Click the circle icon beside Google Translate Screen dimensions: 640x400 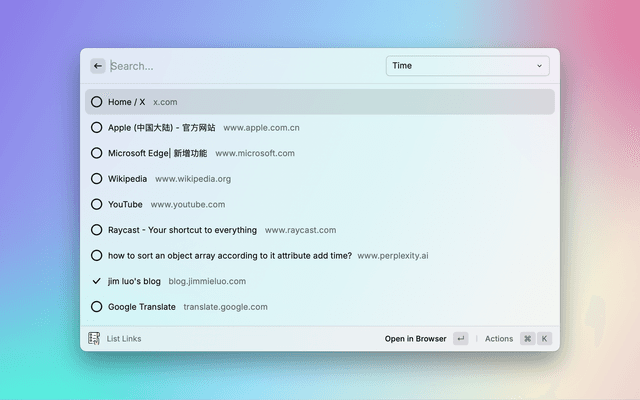[96, 307]
